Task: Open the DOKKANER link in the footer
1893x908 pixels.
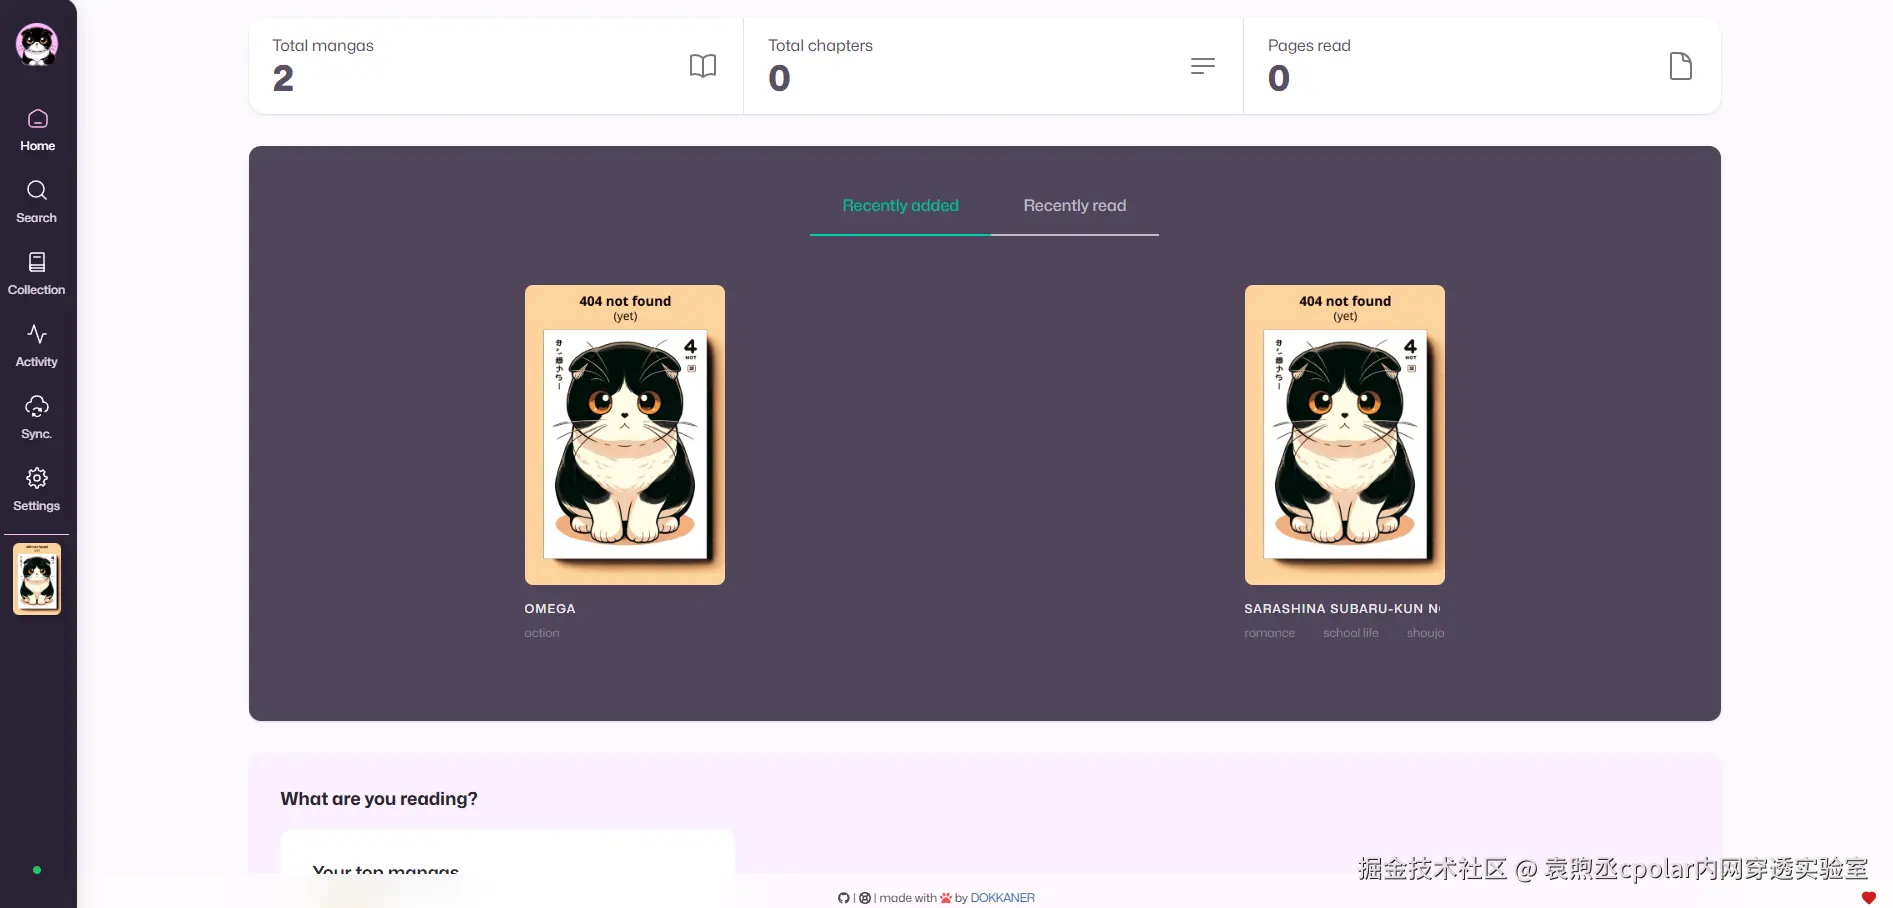Action: [1003, 898]
